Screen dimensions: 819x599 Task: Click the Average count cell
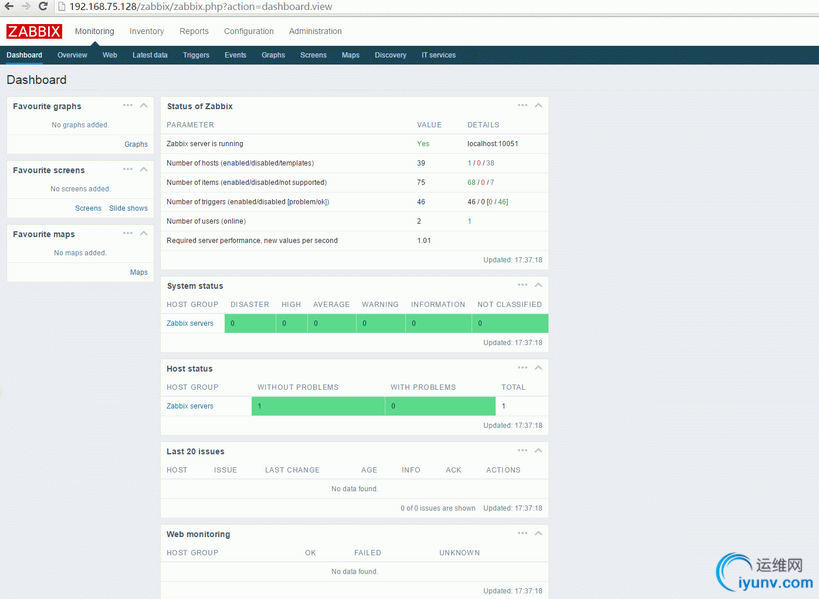pos(332,323)
